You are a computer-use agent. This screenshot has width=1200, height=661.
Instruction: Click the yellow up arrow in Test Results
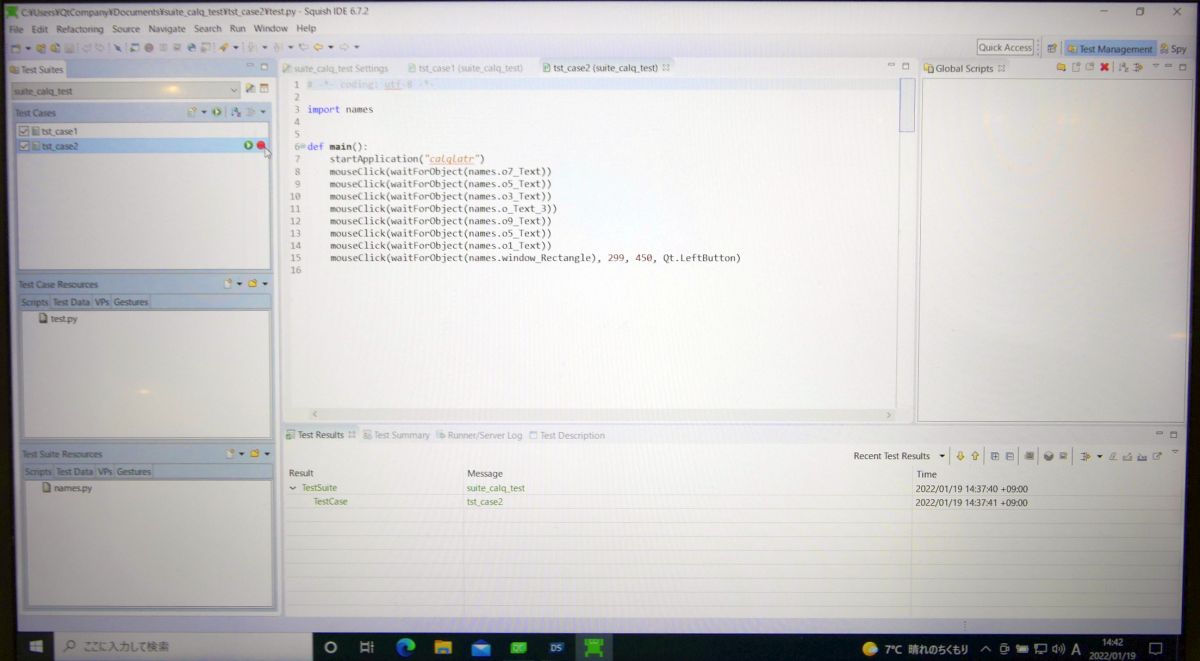point(975,456)
